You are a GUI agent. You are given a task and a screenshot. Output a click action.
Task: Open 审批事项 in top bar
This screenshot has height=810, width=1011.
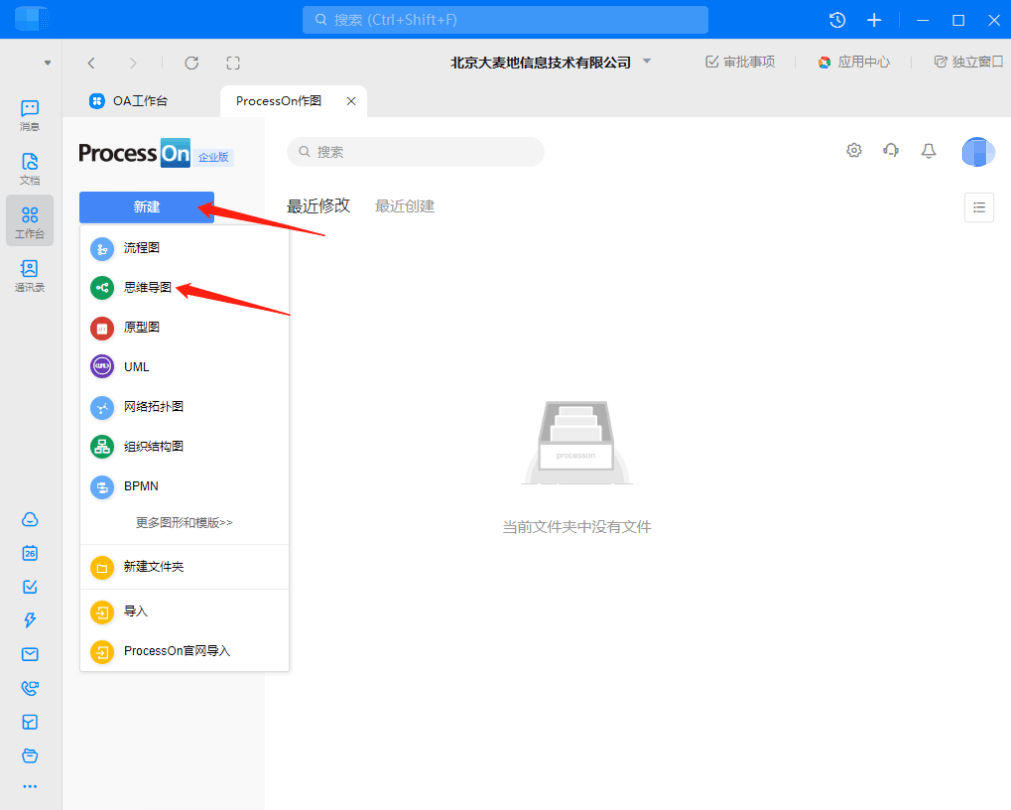click(x=740, y=62)
